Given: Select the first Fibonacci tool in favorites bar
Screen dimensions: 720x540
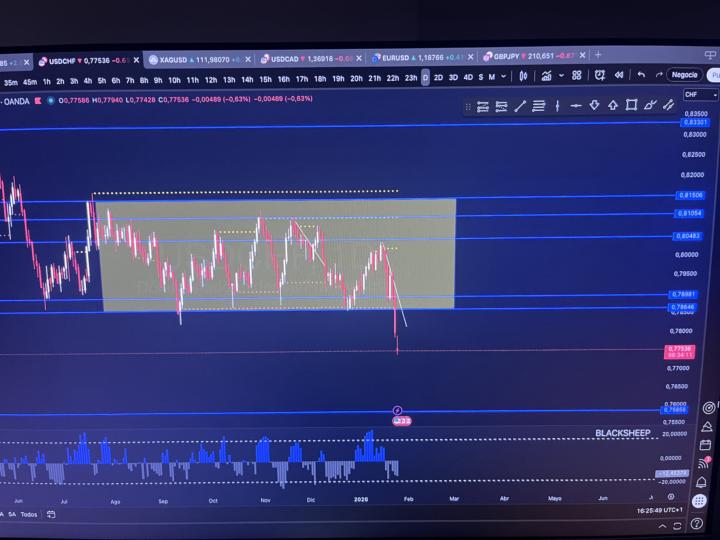Looking at the screenshot, I should [x=483, y=107].
